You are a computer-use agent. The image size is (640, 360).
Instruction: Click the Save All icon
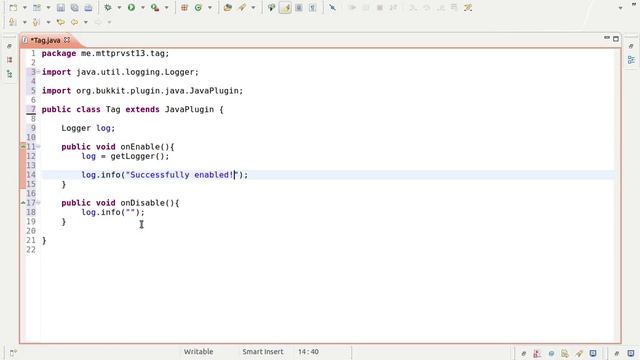[x=75, y=8]
